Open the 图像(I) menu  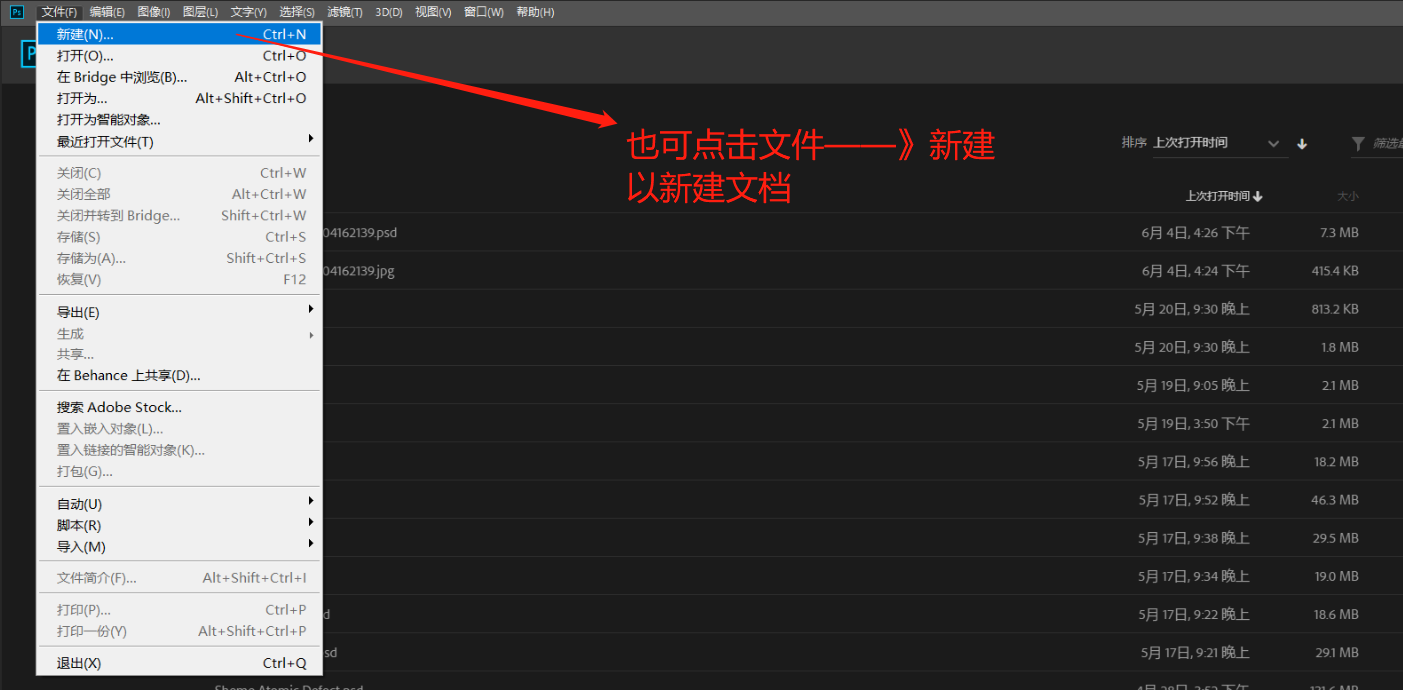coord(153,12)
